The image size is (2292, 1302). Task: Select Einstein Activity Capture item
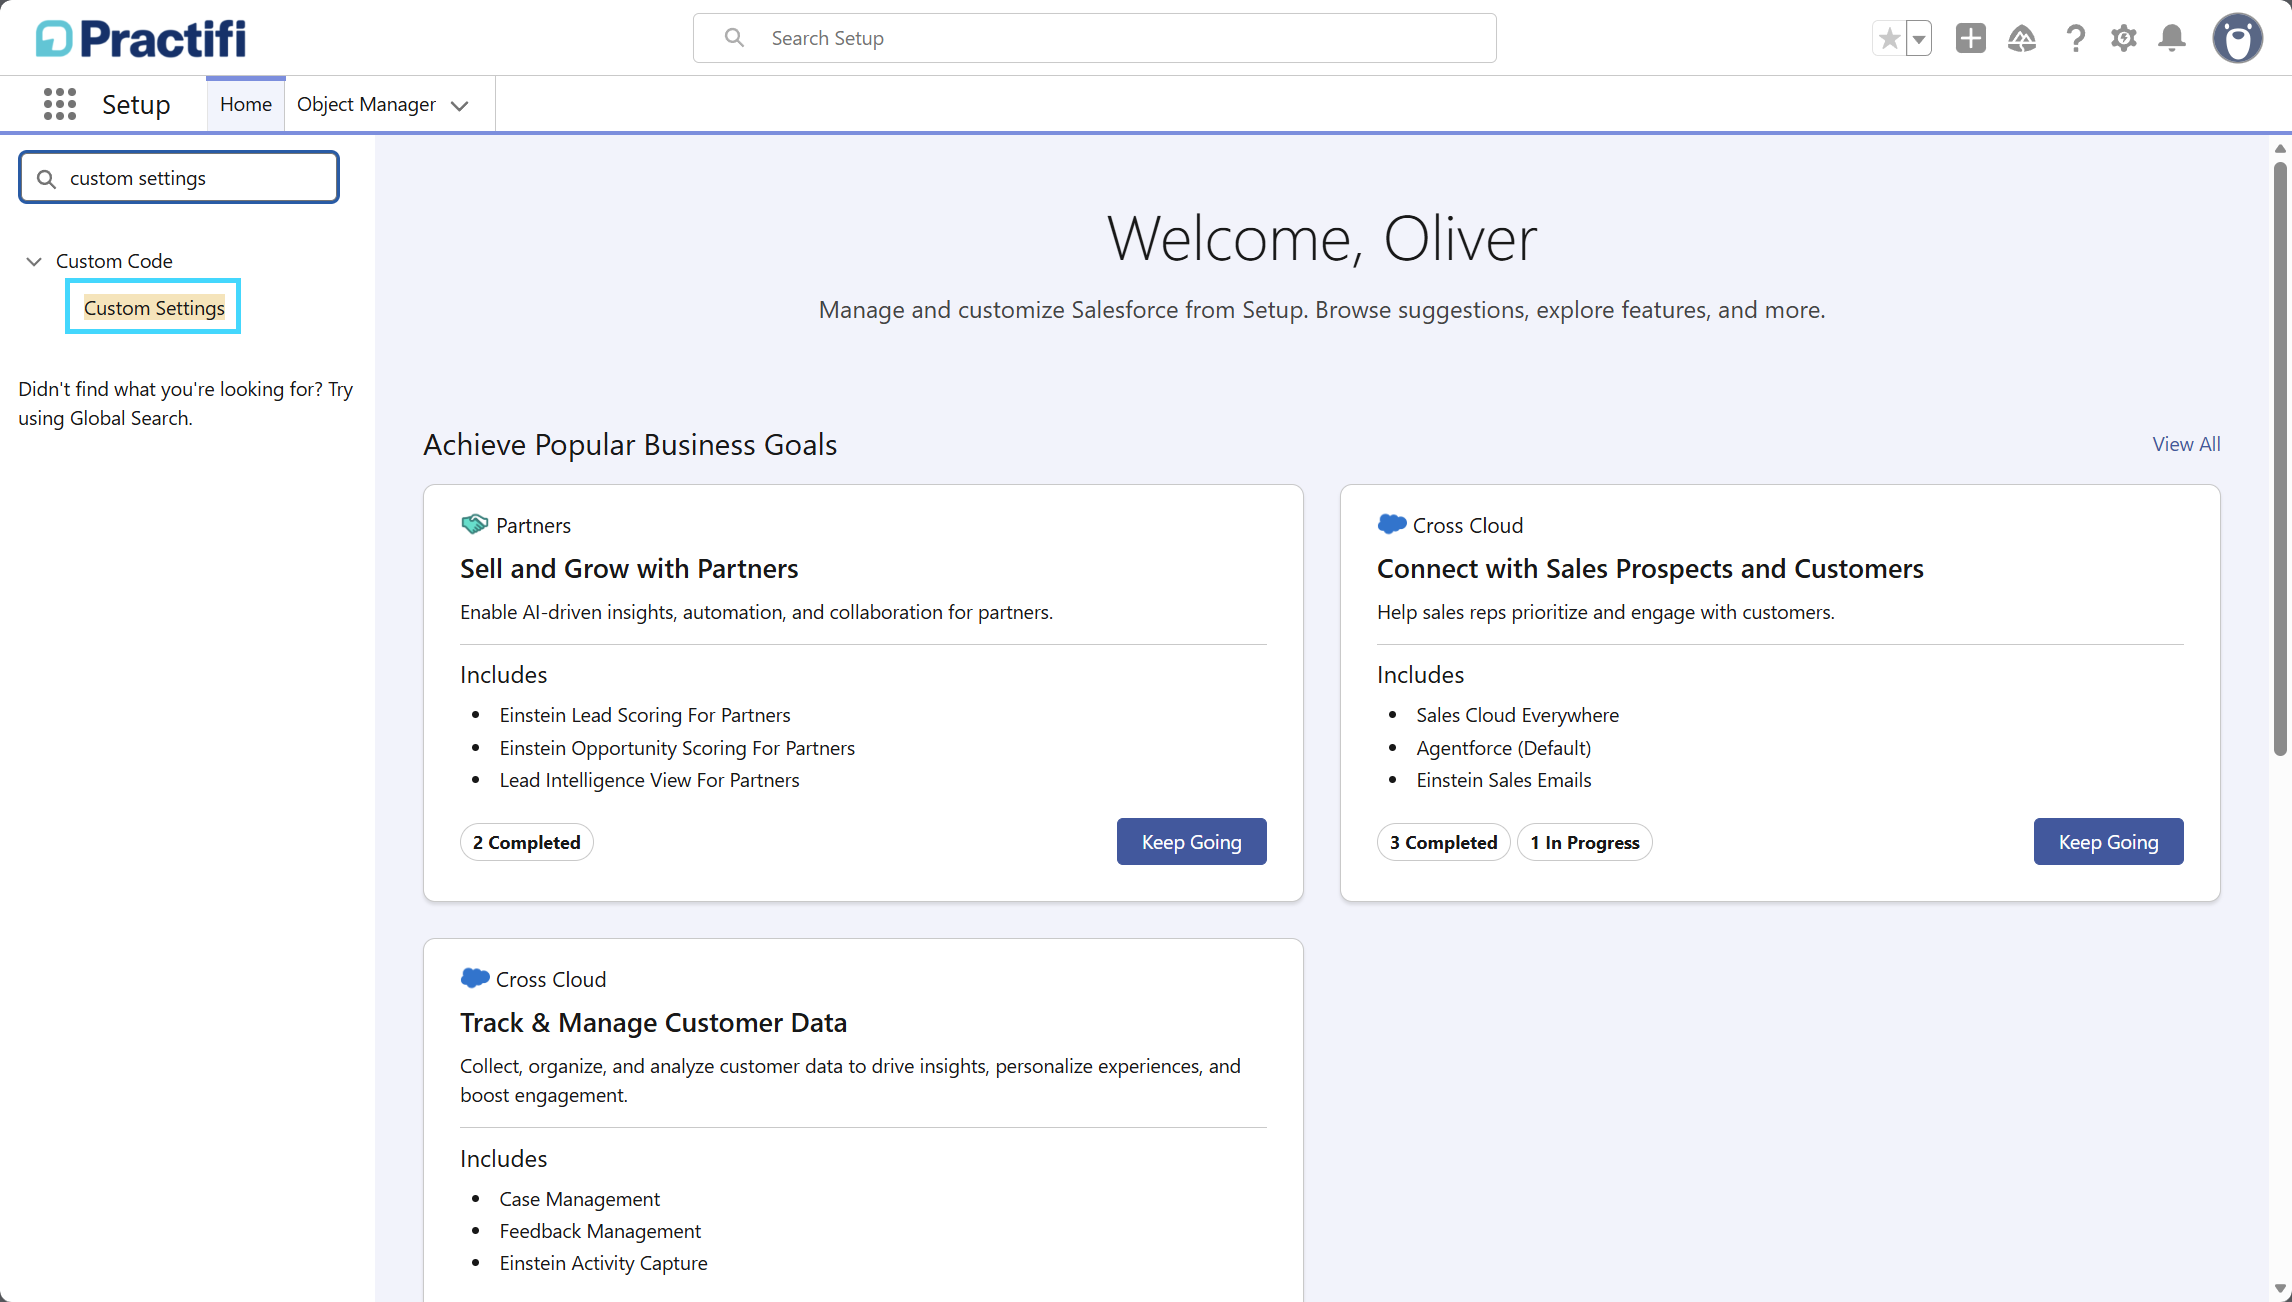tap(603, 1263)
